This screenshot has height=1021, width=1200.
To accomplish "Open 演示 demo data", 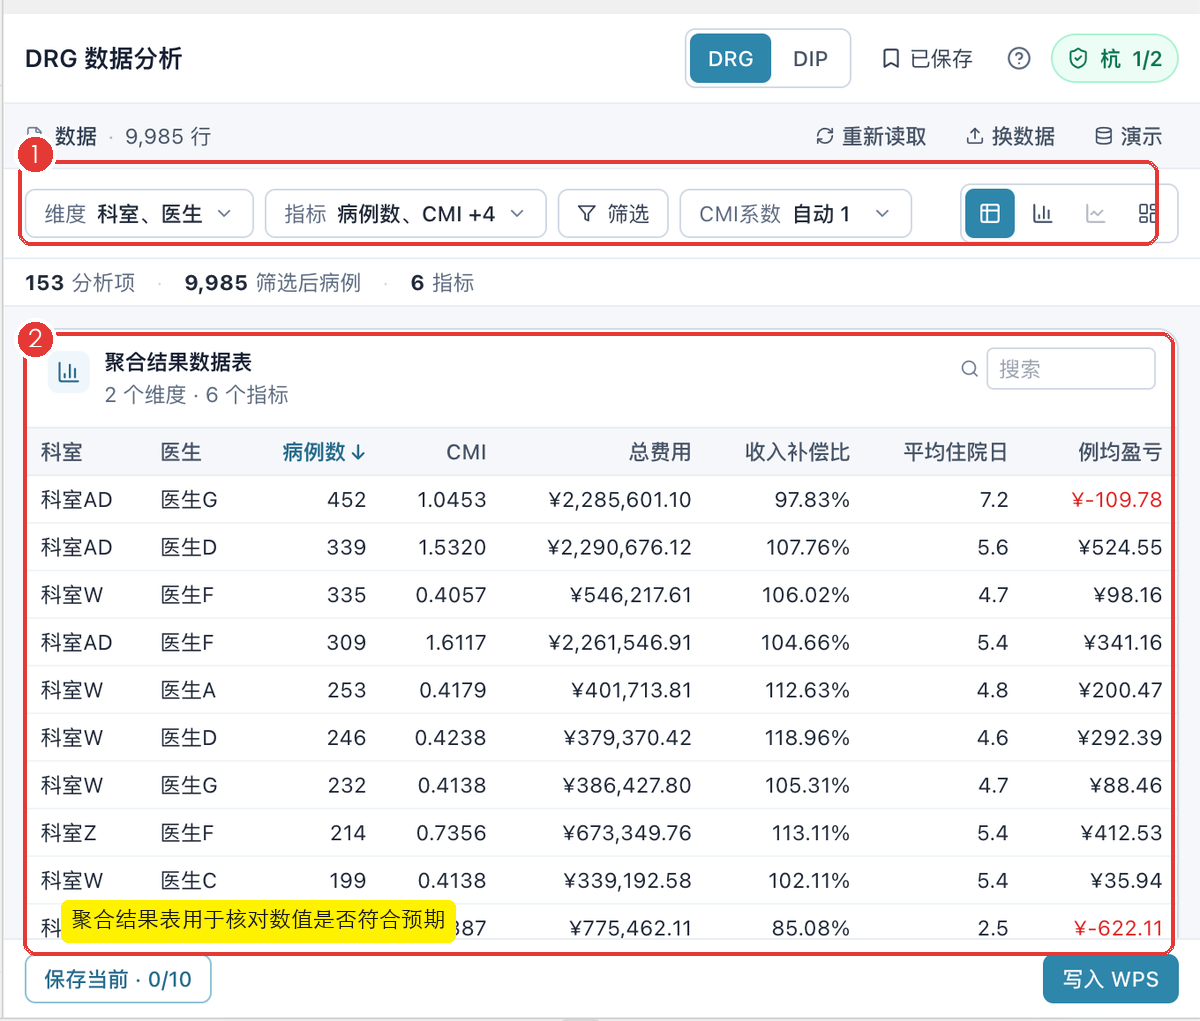I will click(x=1128, y=136).
